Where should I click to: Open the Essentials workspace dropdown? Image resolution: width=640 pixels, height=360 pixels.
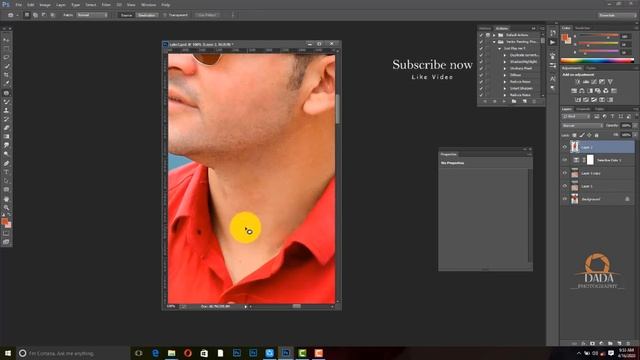point(617,15)
